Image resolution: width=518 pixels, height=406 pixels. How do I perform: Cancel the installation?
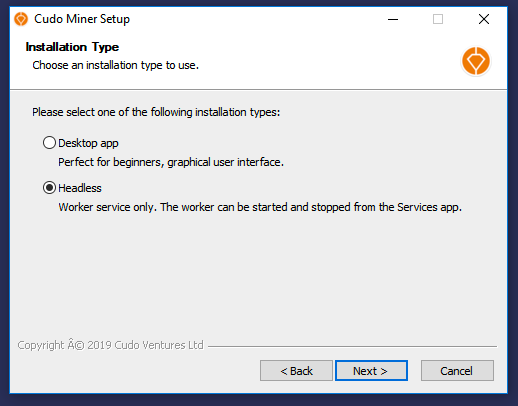[457, 370]
